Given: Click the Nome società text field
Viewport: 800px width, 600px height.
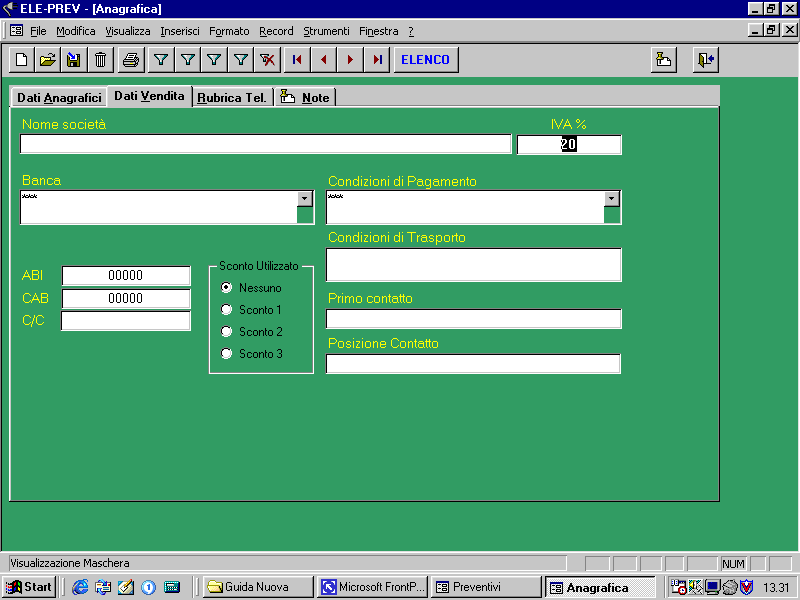Looking at the screenshot, I should pos(265,144).
